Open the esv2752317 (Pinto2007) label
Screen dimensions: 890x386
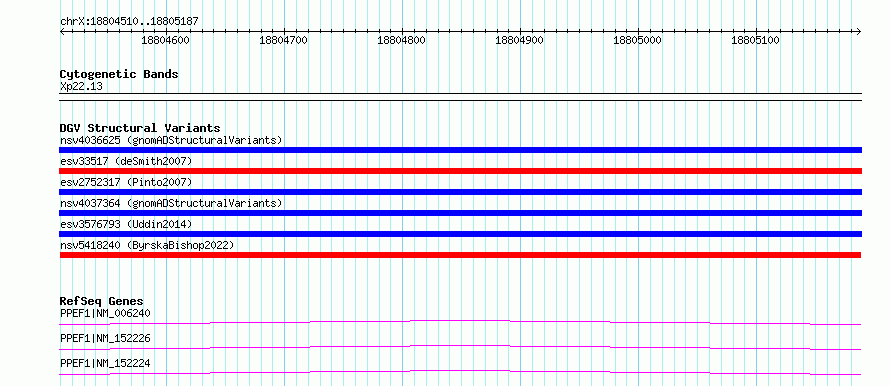pos(126,182)
